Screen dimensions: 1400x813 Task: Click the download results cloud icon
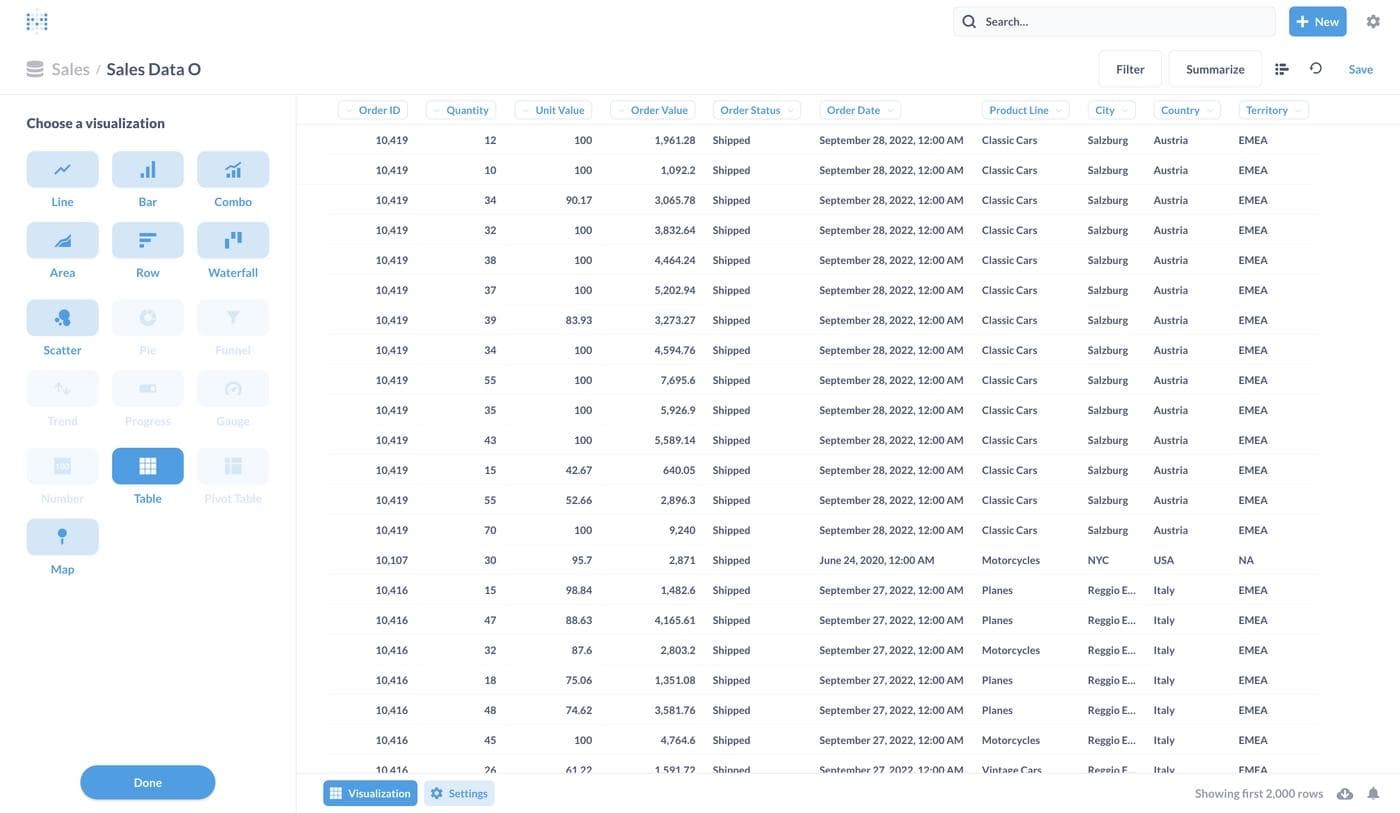tap(1345, 794)
